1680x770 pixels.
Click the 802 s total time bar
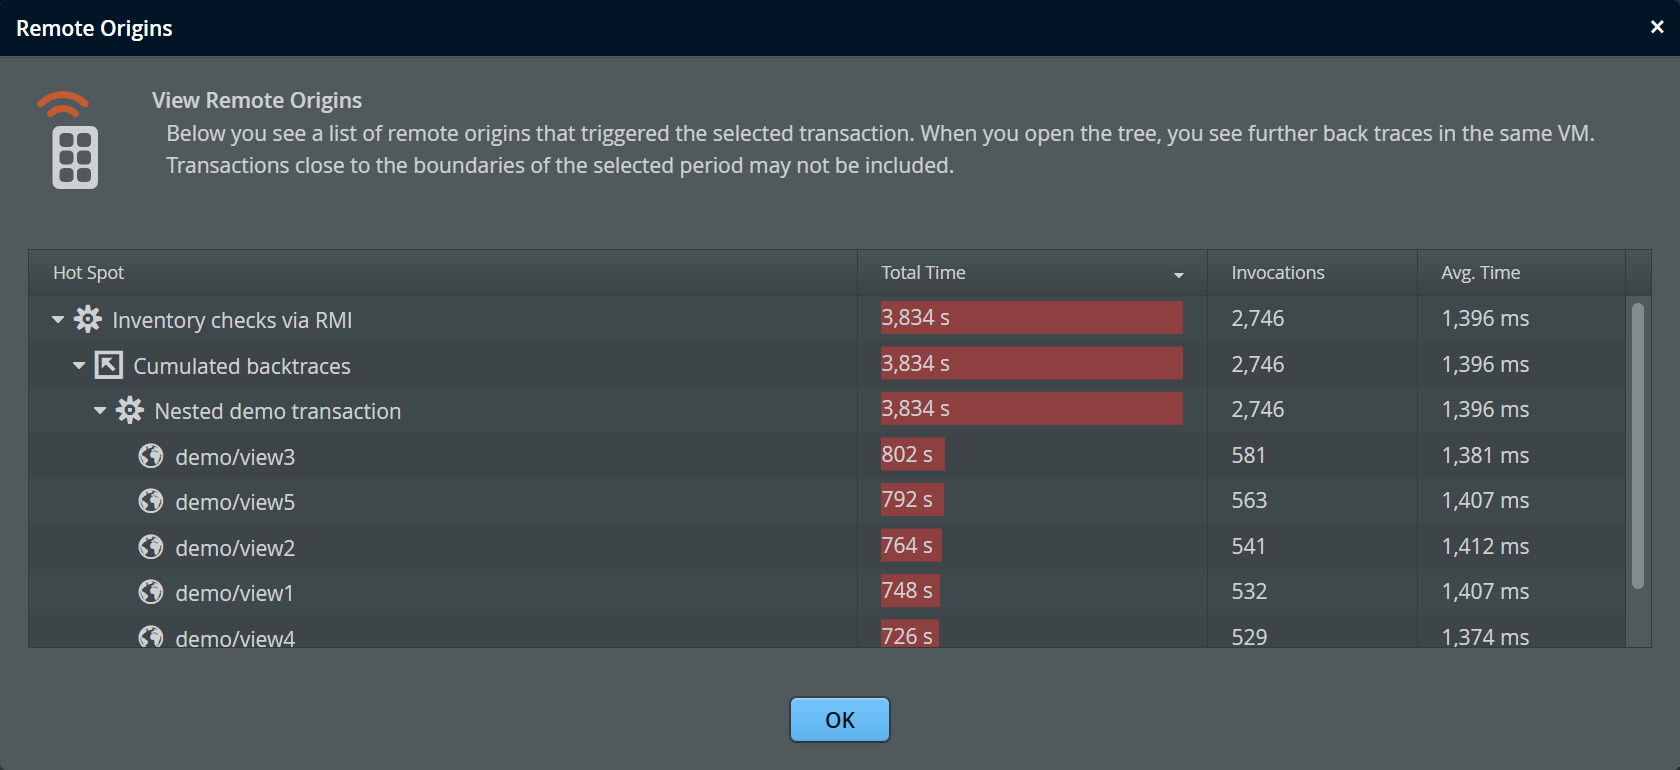pos(912,455)
